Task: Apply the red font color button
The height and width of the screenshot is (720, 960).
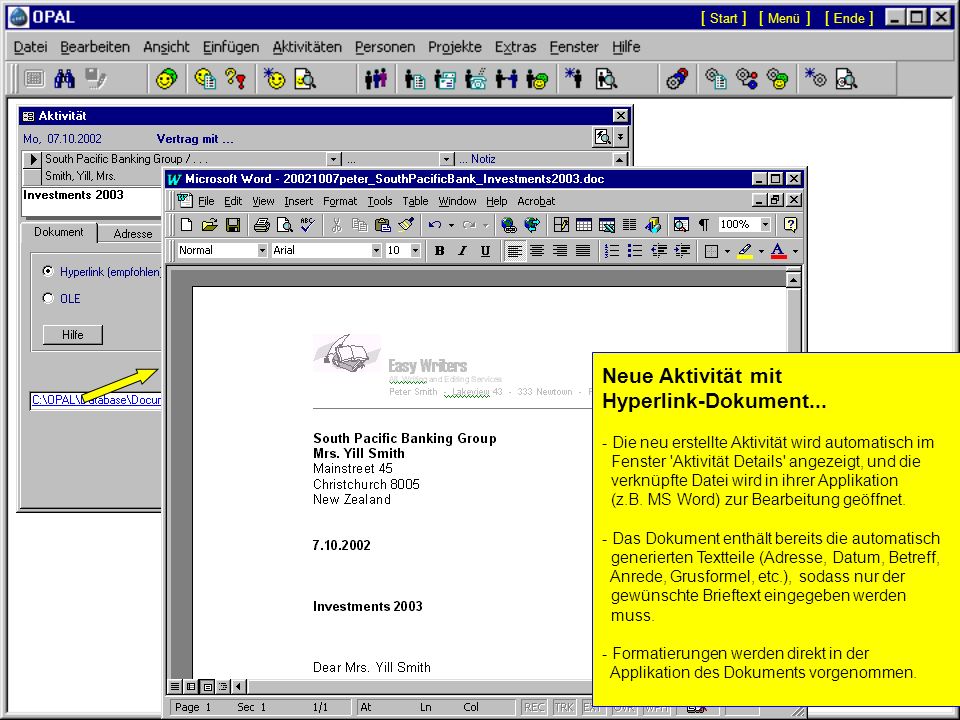Action: coord(778,251)
